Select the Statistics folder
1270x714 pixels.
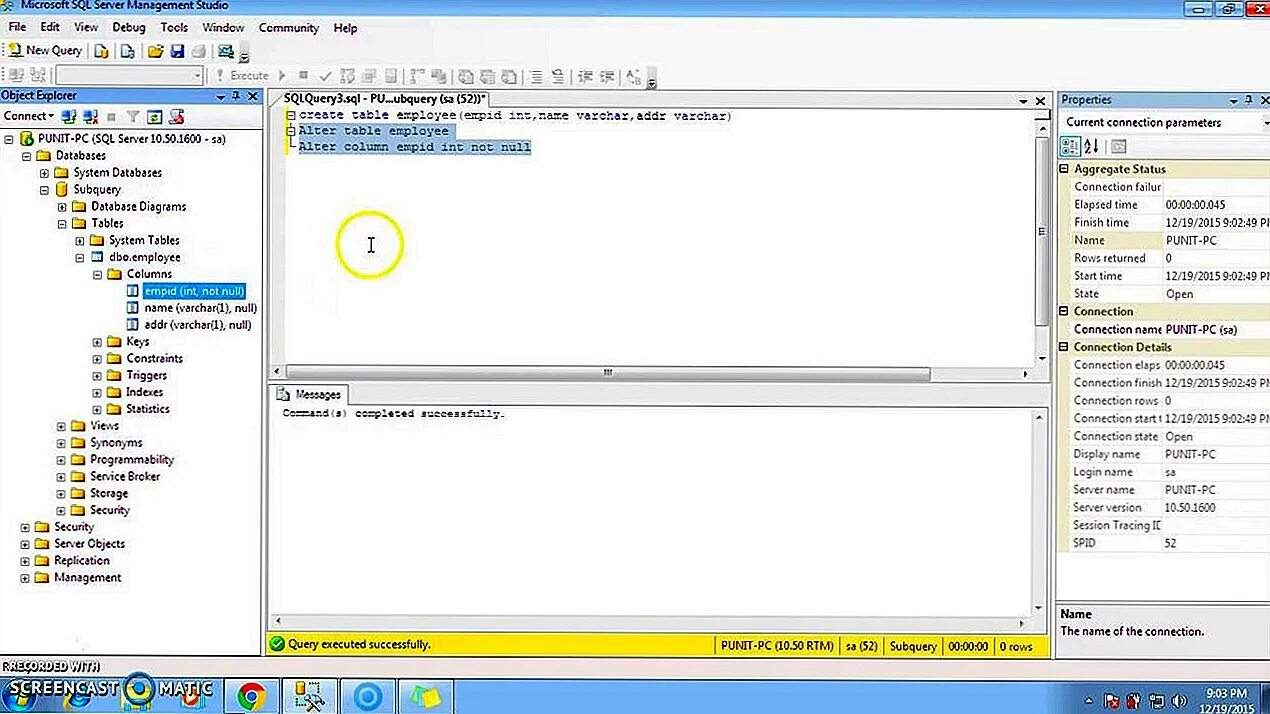pyautogui.click(x=147, y=409)
